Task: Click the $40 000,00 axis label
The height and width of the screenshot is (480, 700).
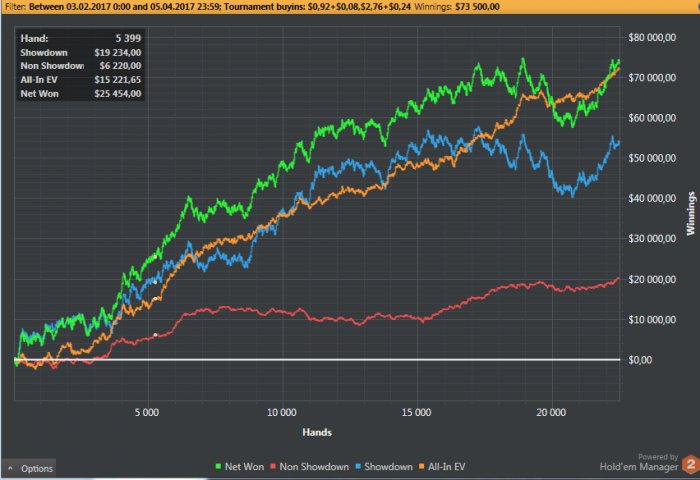Action: point(652,198)
